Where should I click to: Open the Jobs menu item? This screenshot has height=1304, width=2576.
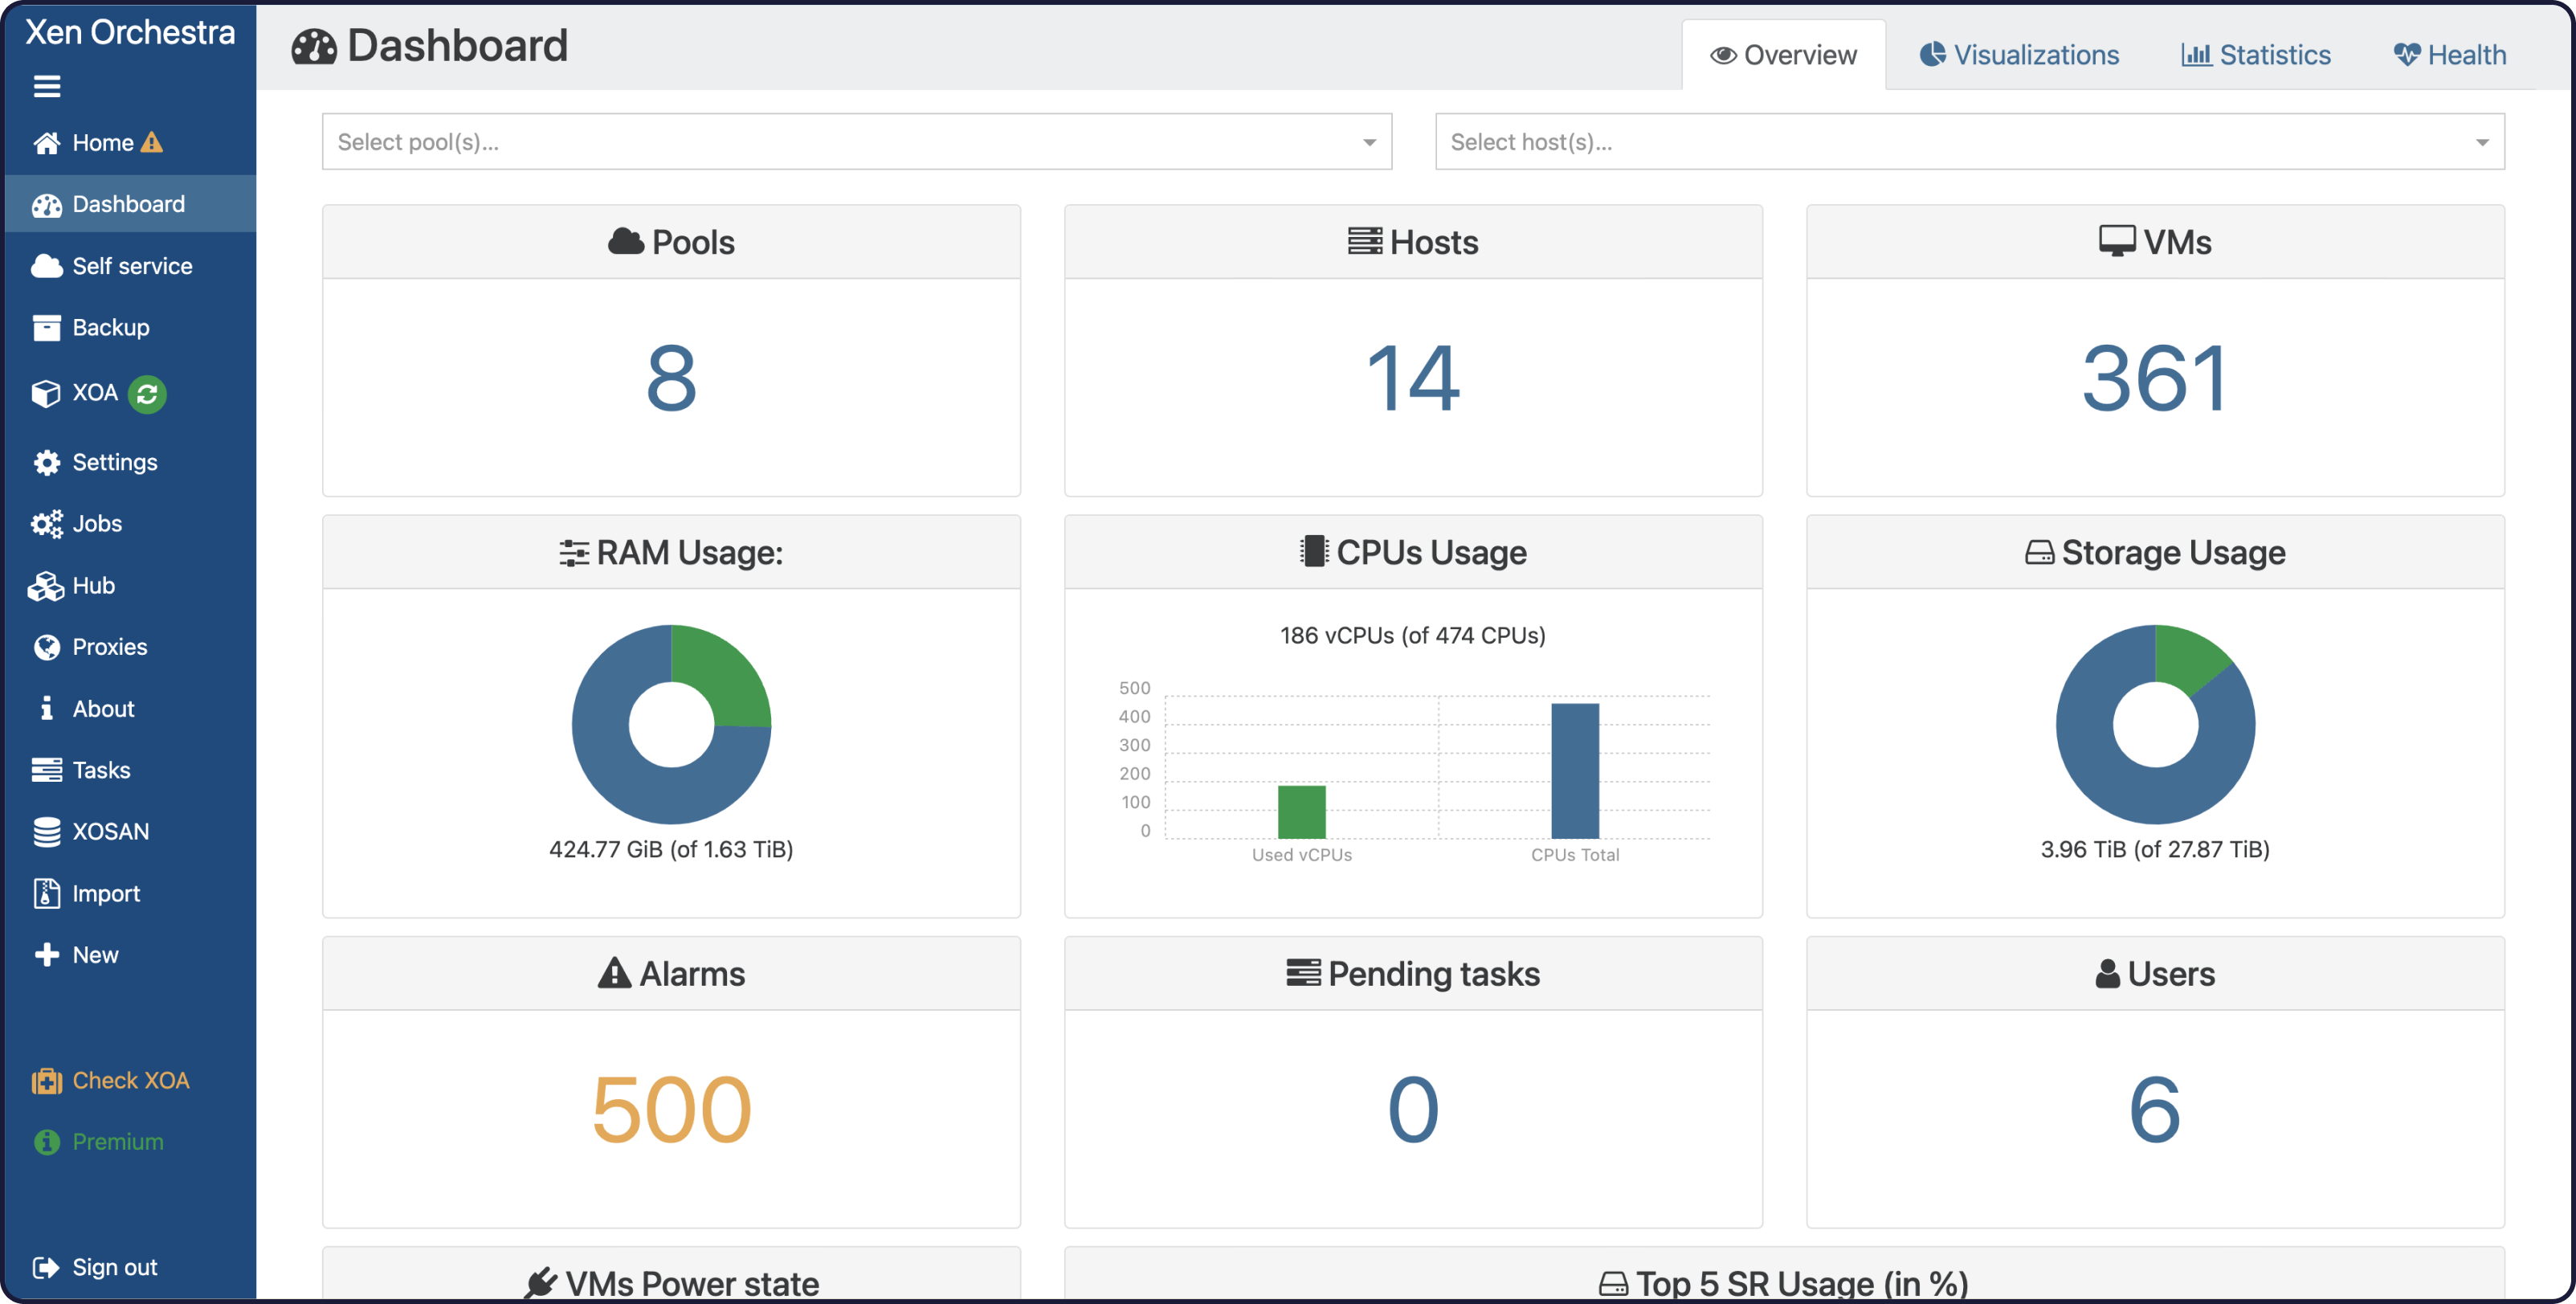coord(130,524)
